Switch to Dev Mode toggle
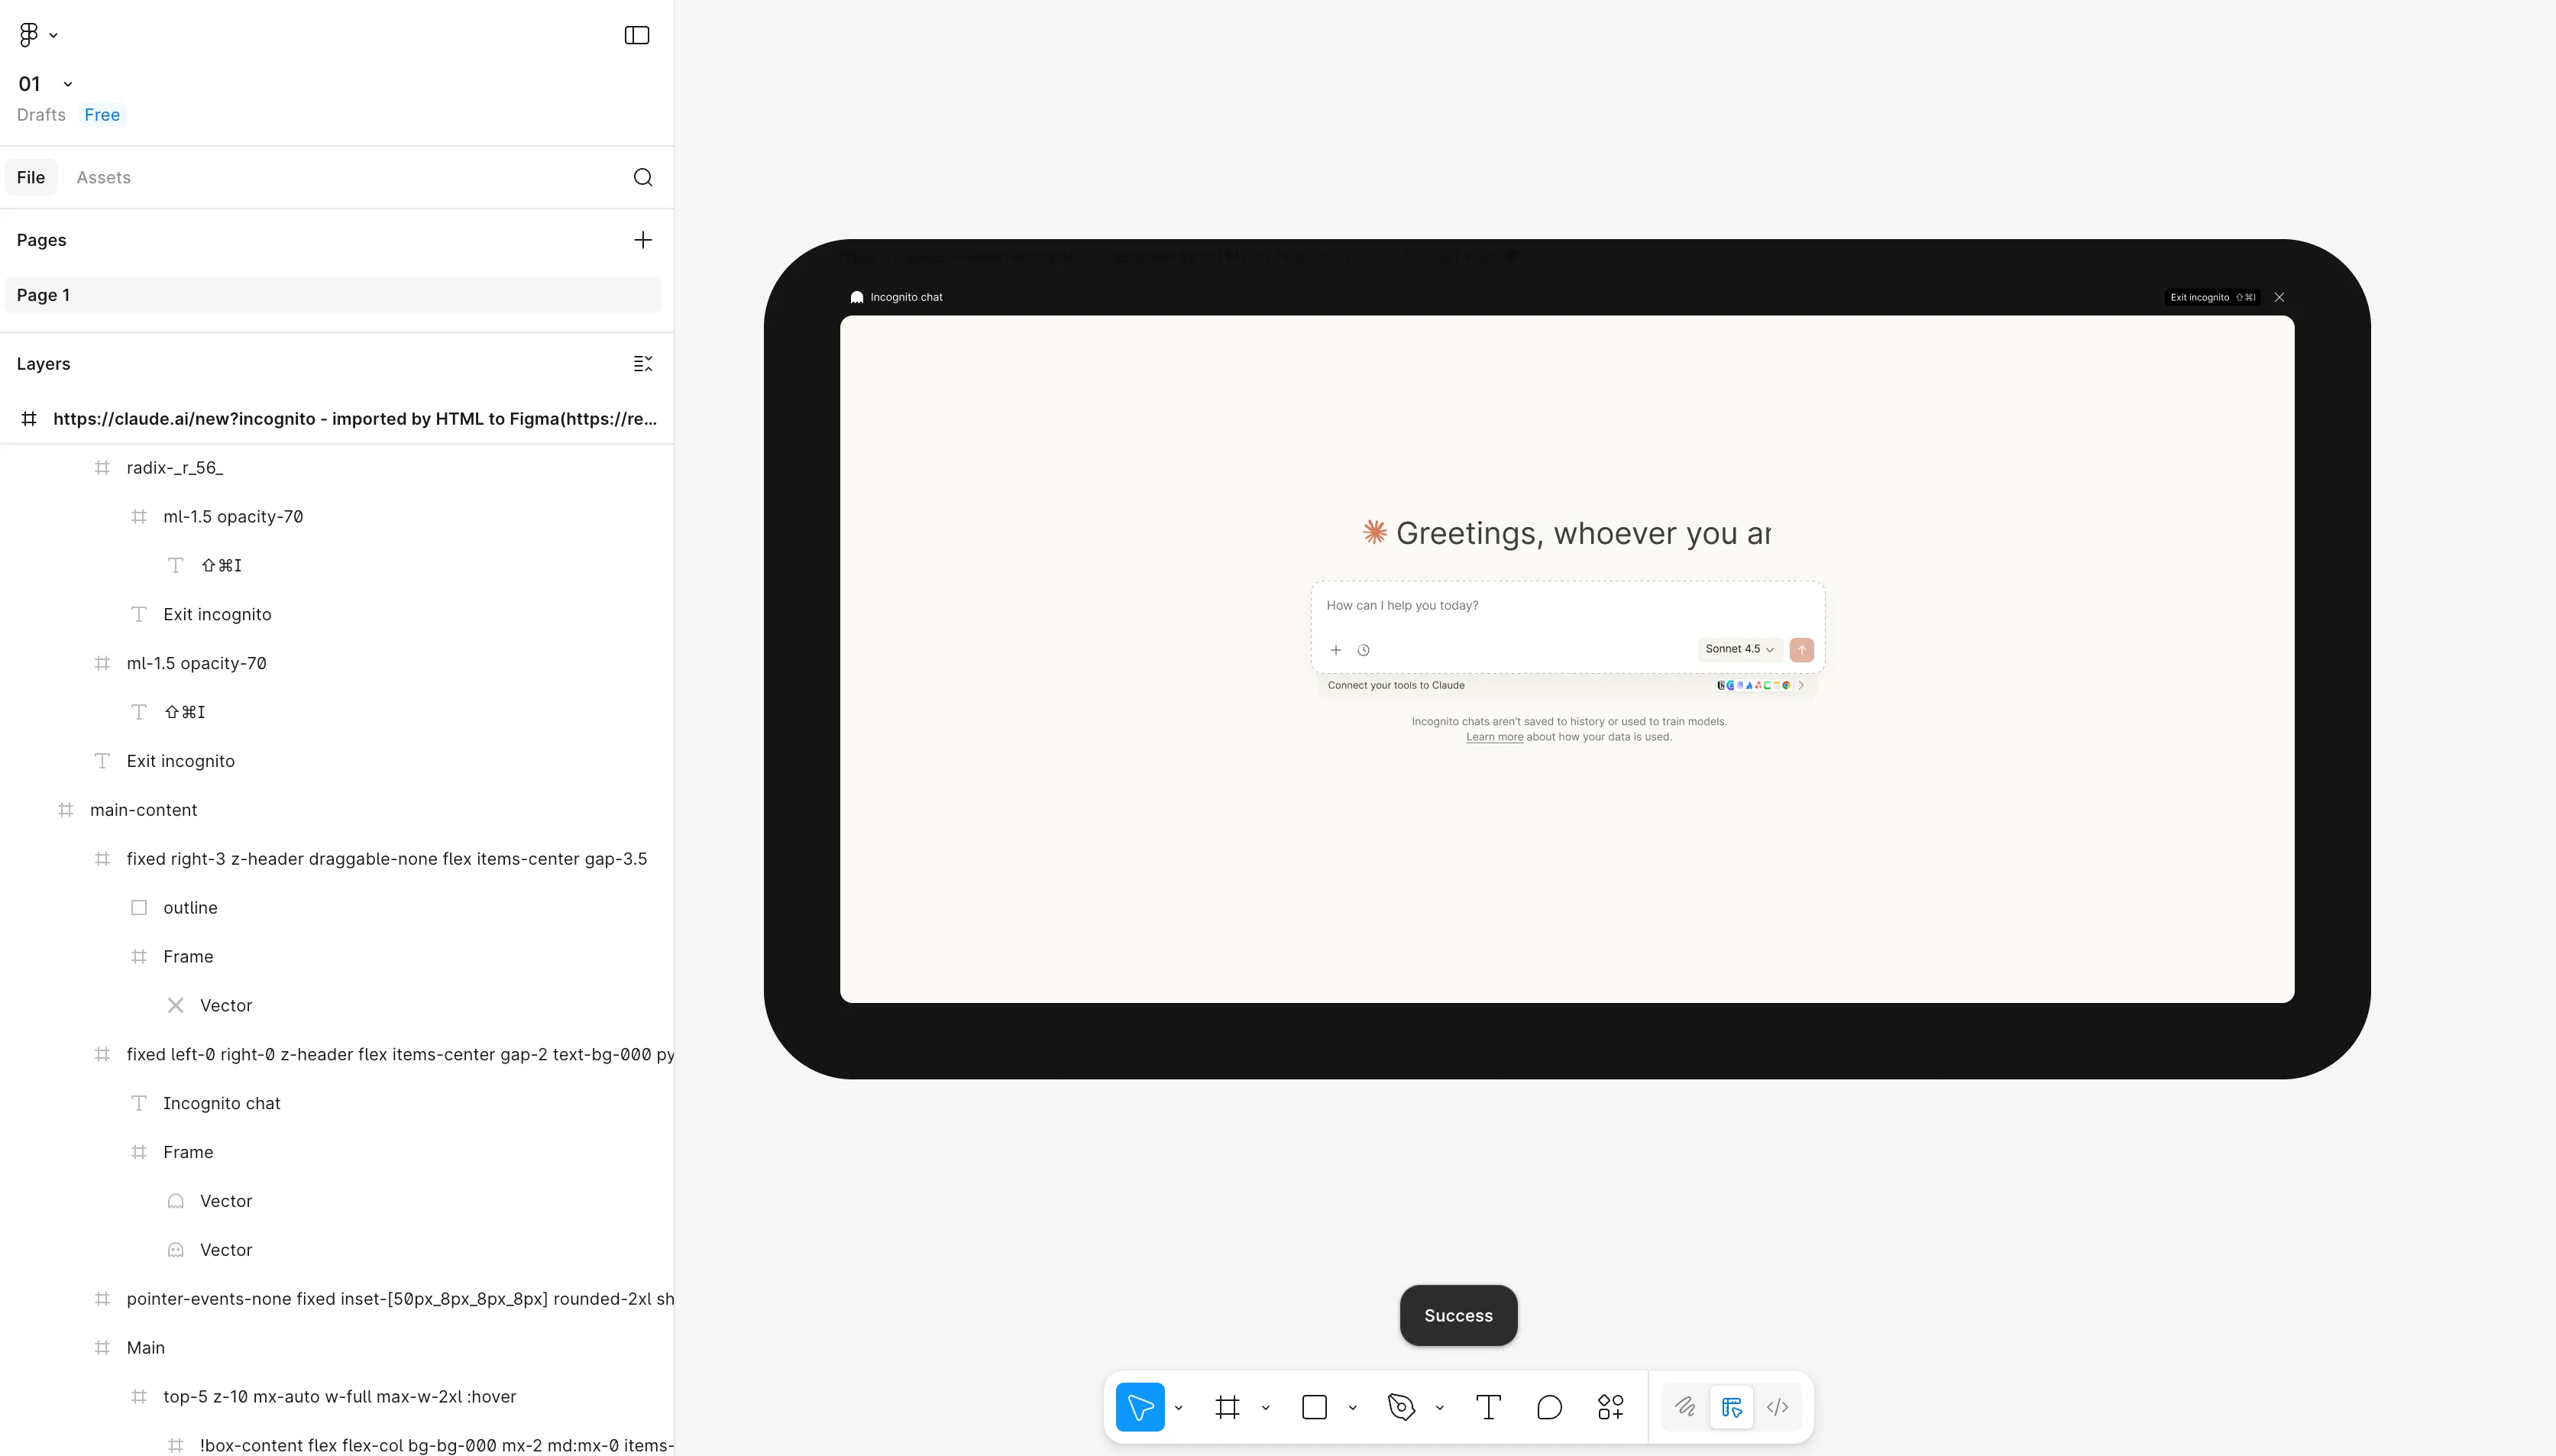2556x1456 pixels. (x=1777, y=1407)
